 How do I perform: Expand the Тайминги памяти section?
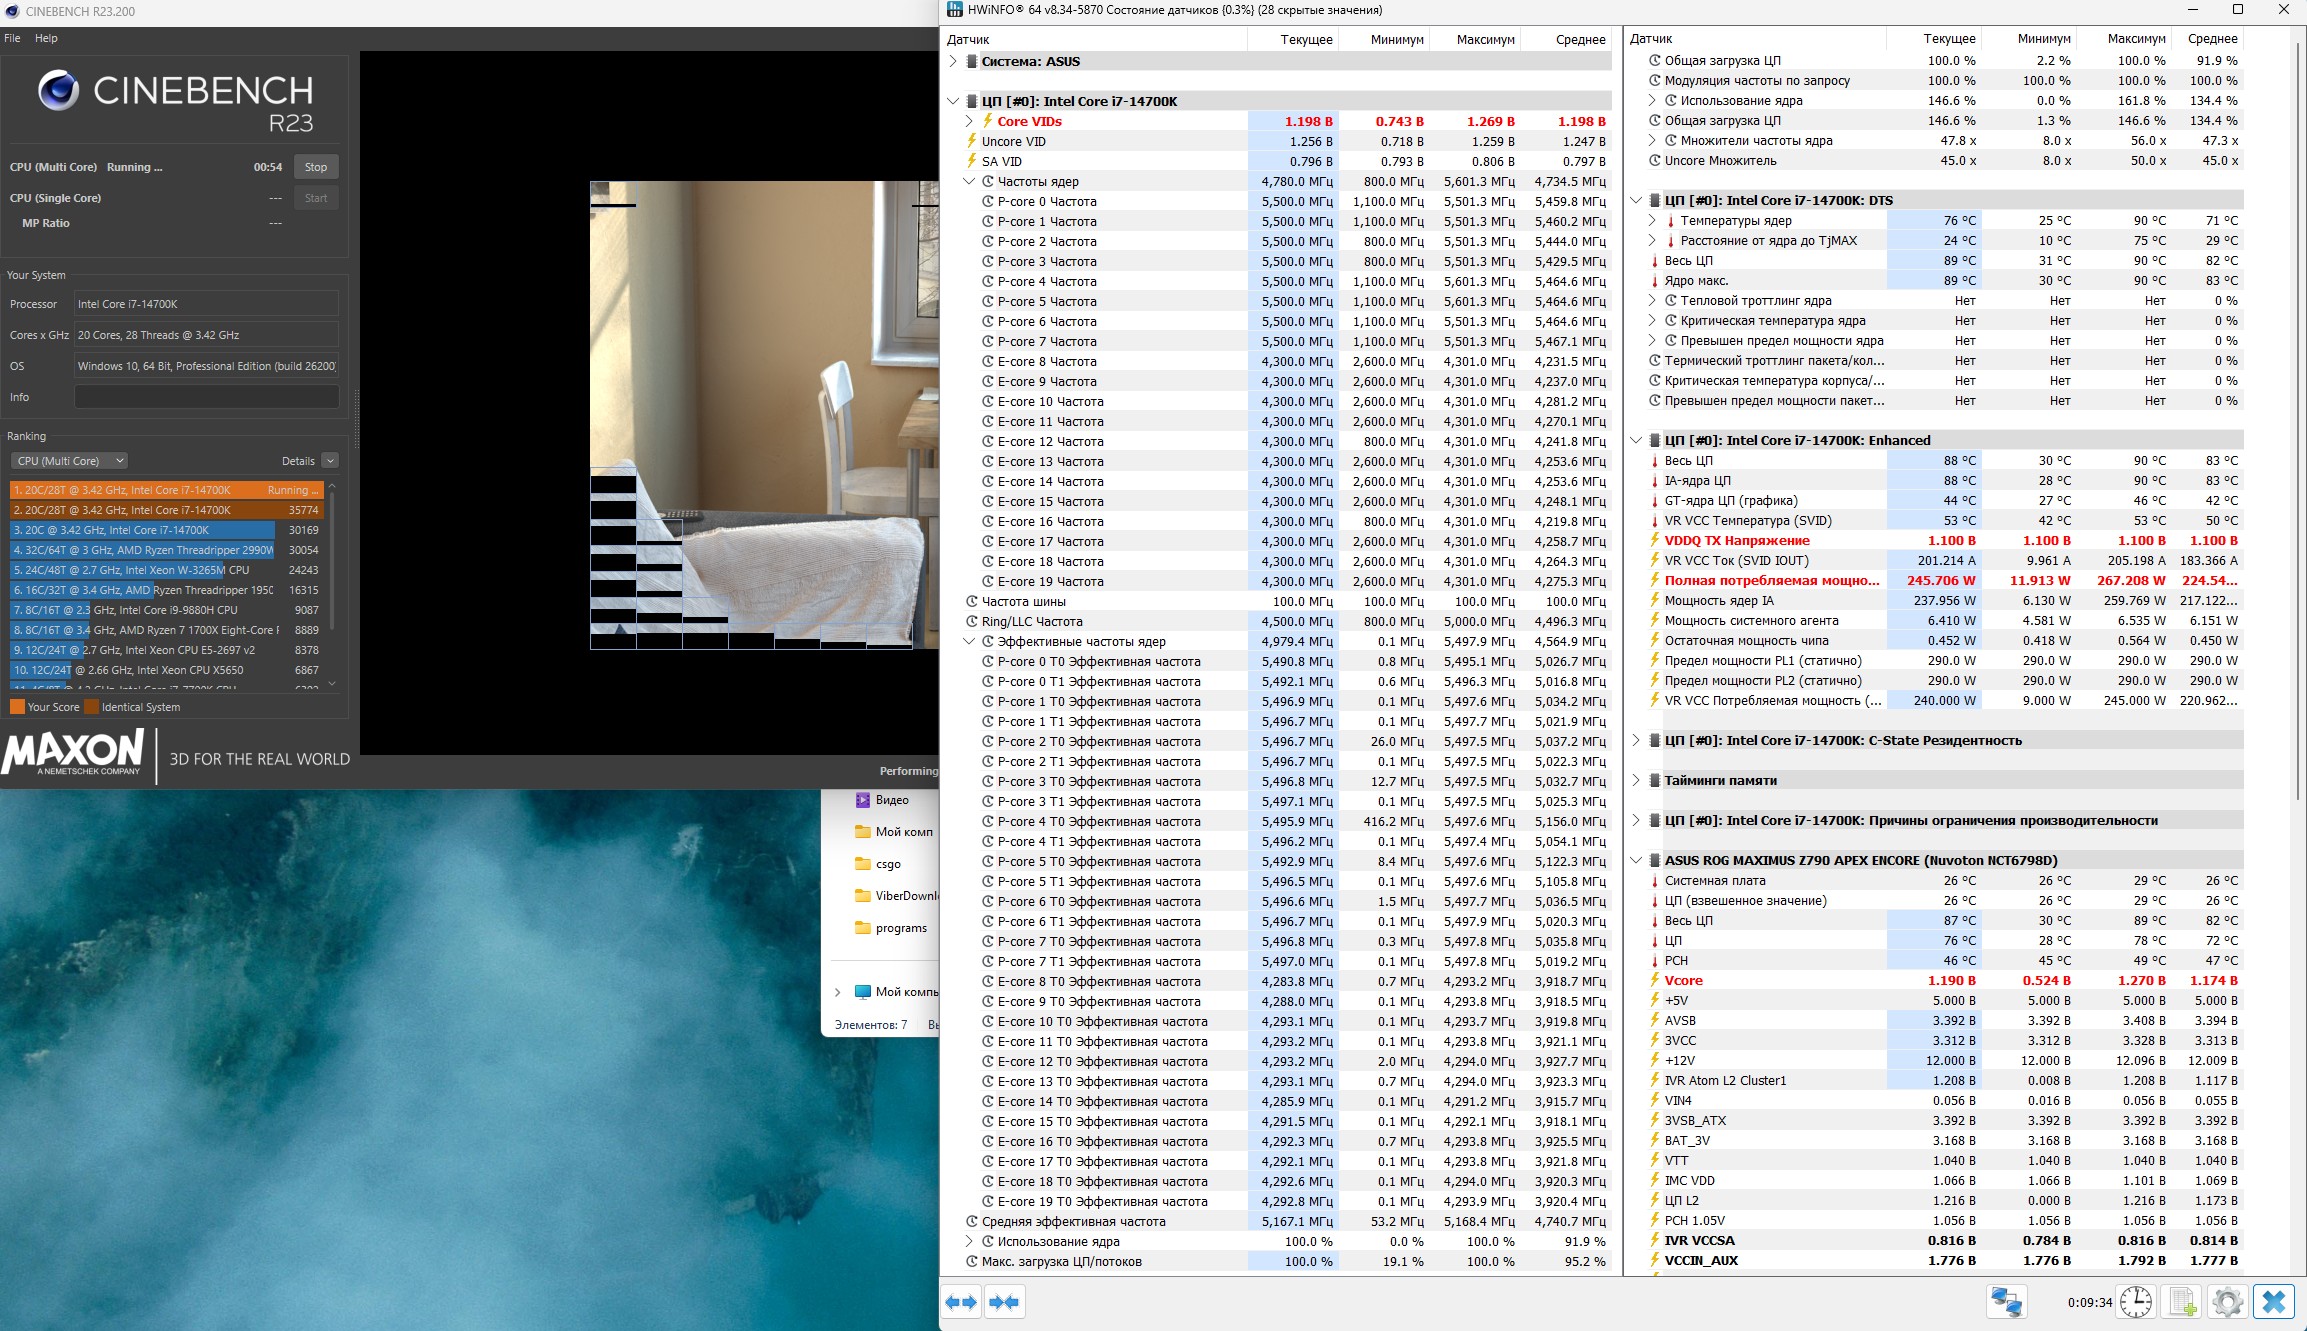[1636, 780]
